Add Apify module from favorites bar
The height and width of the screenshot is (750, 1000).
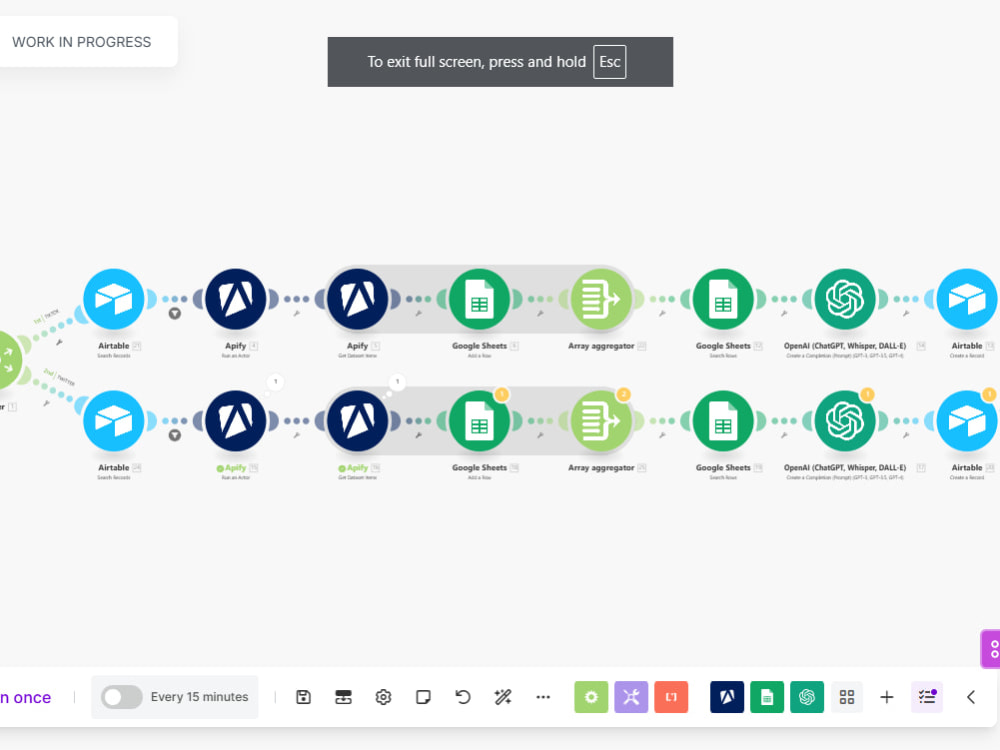point(727,697)
